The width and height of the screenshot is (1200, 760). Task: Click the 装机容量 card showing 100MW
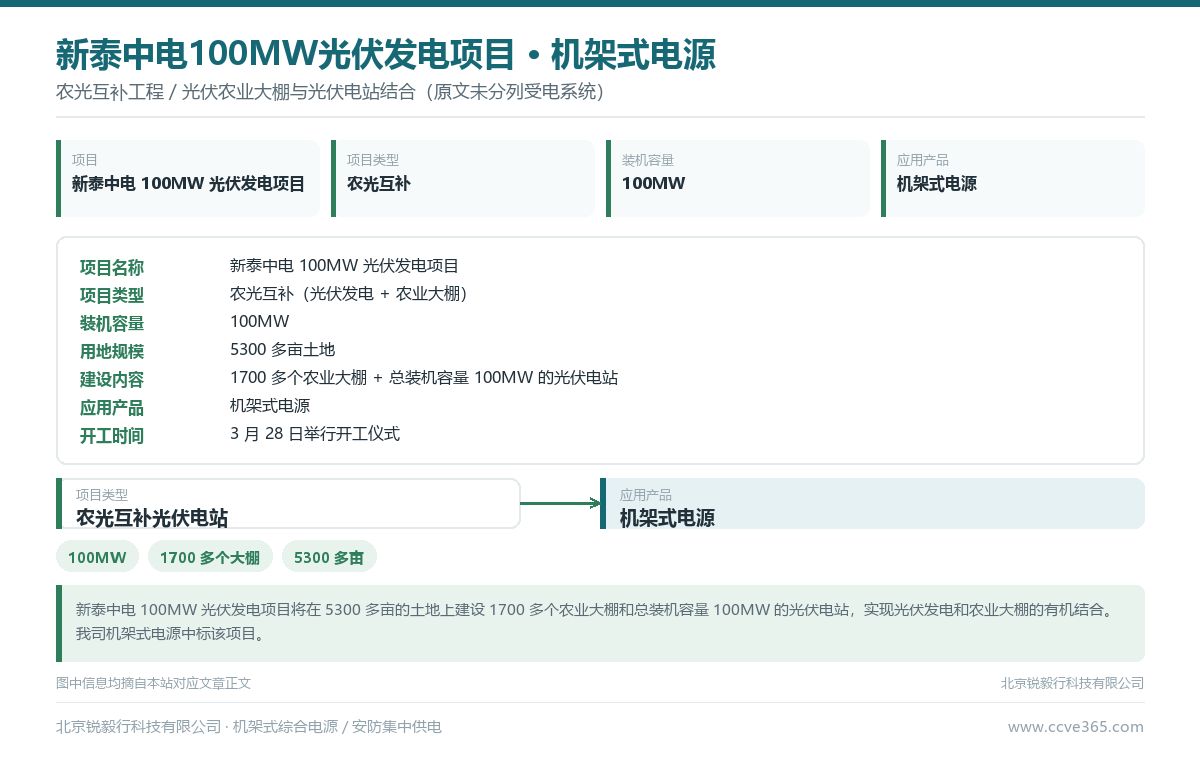click(738, 178)
